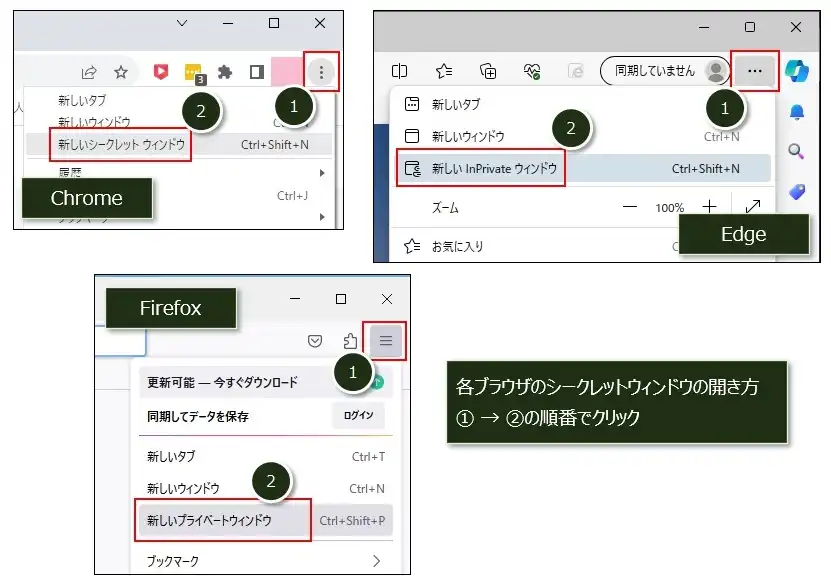Click the bell icon in Edge's sidebar
This screenshot has width=831, height=584.
click(x=797, y=112)
